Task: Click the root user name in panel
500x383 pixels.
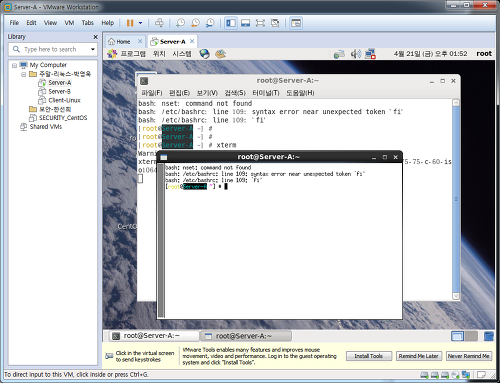Action: click(x=484, y=54)
